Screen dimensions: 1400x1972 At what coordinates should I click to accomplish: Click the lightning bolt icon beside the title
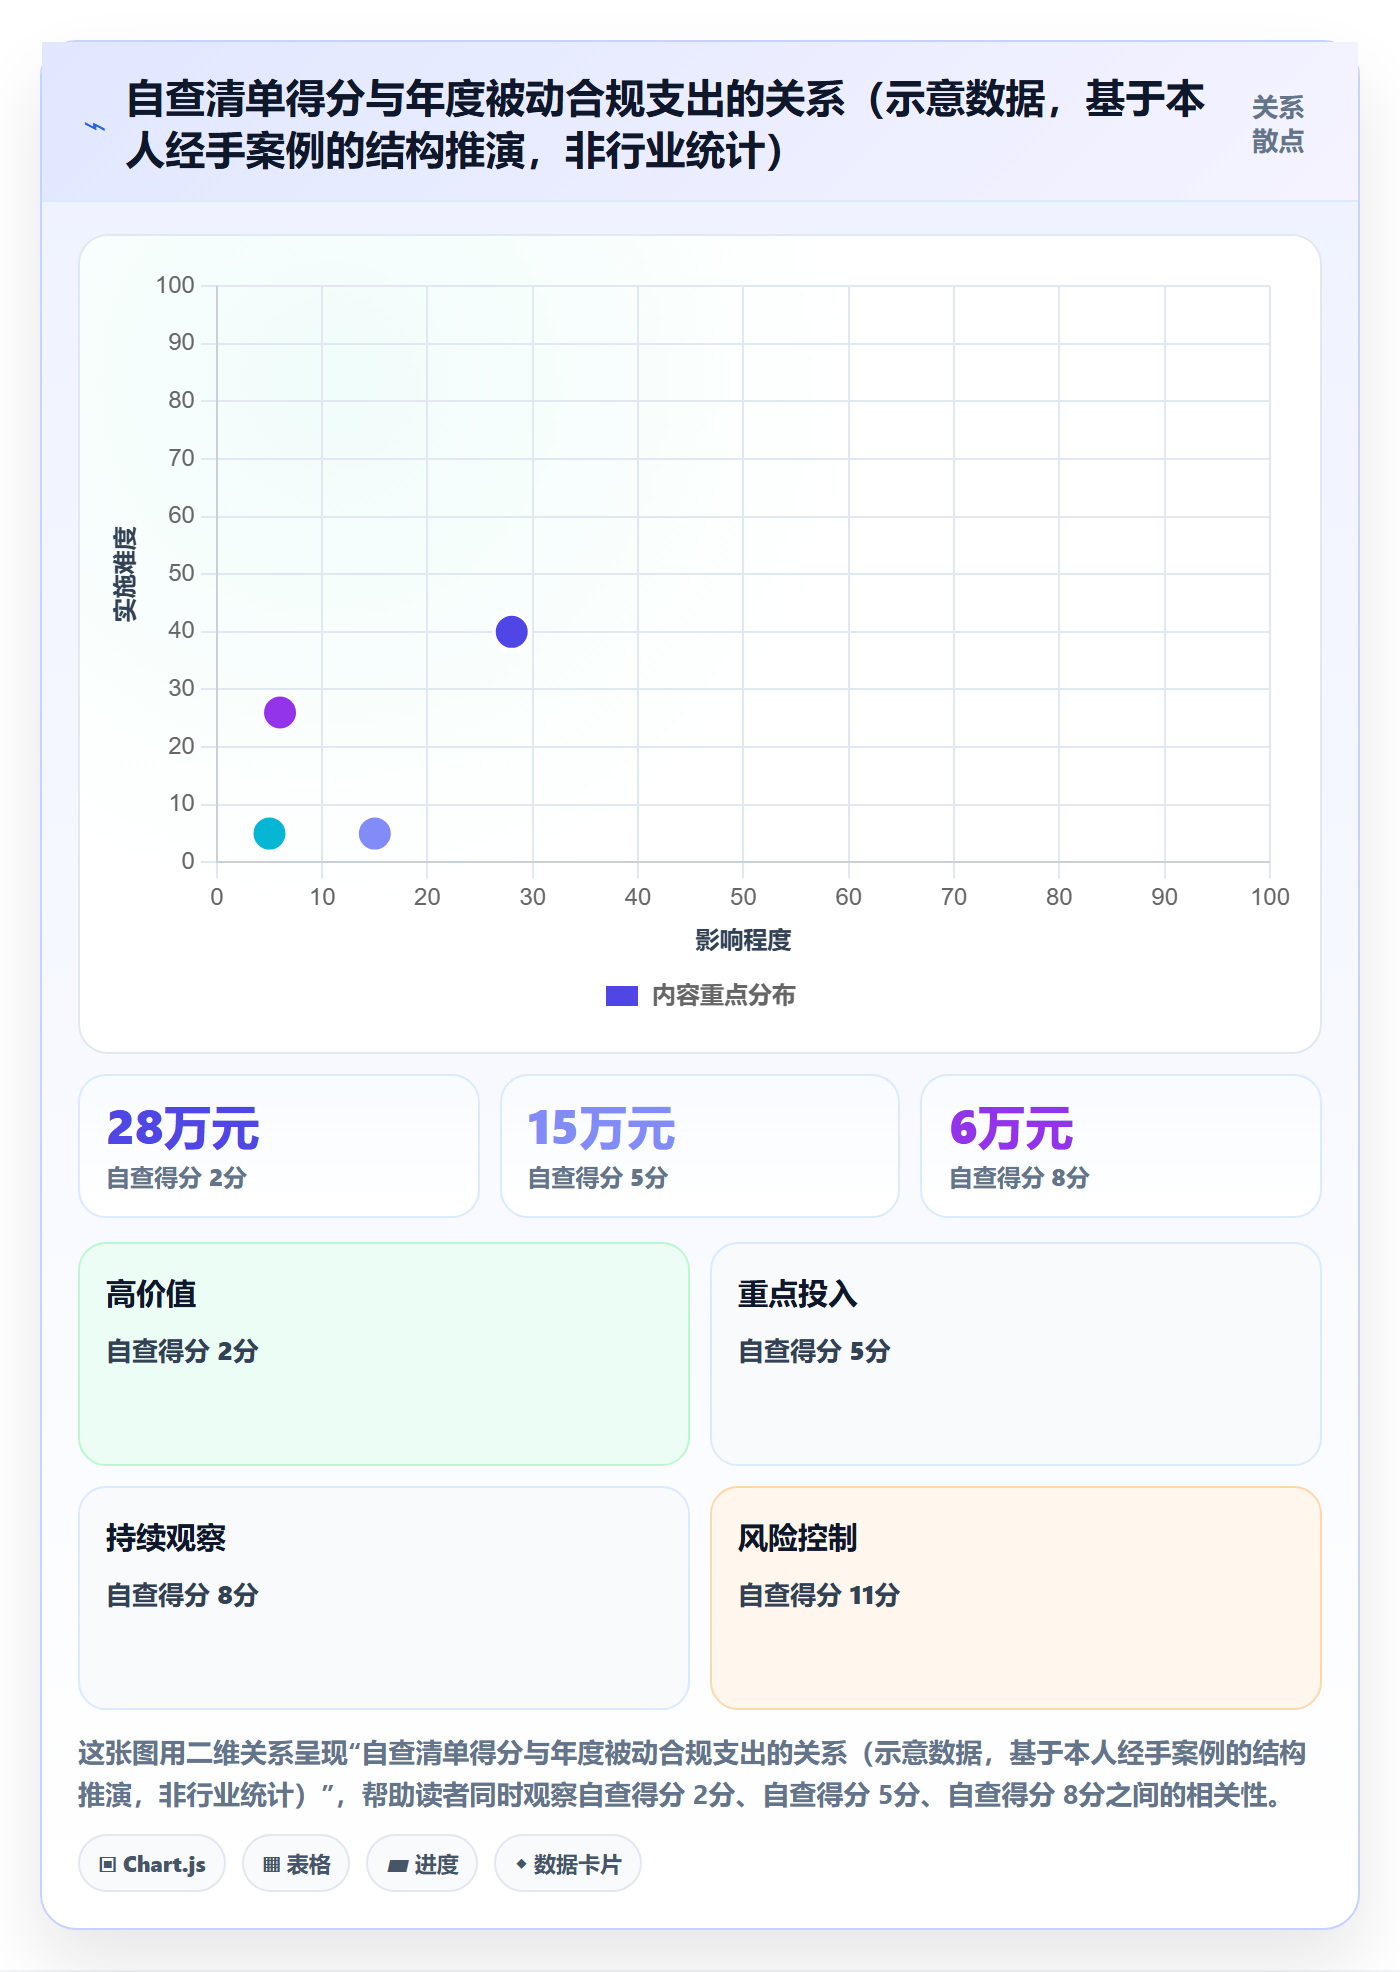(95, 126)
